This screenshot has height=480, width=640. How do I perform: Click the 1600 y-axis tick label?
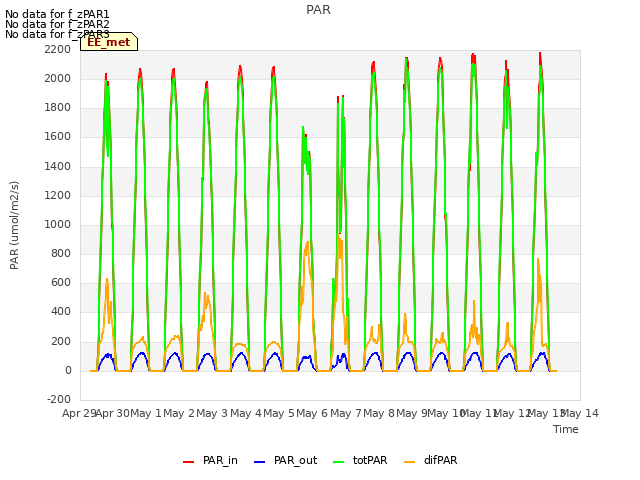click(x=58, y=137)
